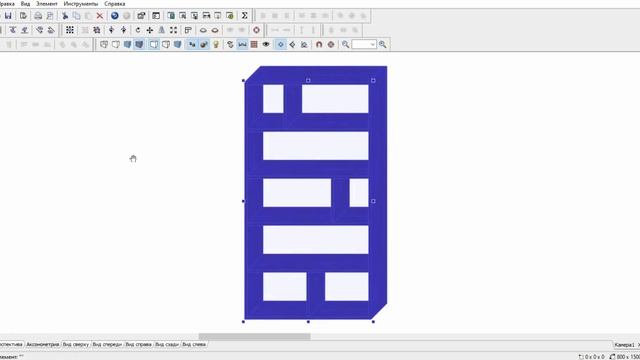Screen dimensions: 640x360
Task: Toggle the highlighted blue diamond snap icon
Action: (x=280, y=44)
